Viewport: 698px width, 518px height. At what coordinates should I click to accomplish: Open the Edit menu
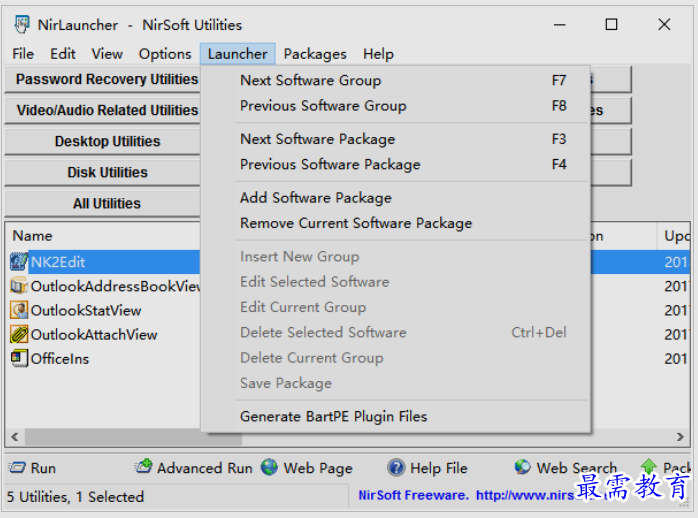(x=63, y=54)
